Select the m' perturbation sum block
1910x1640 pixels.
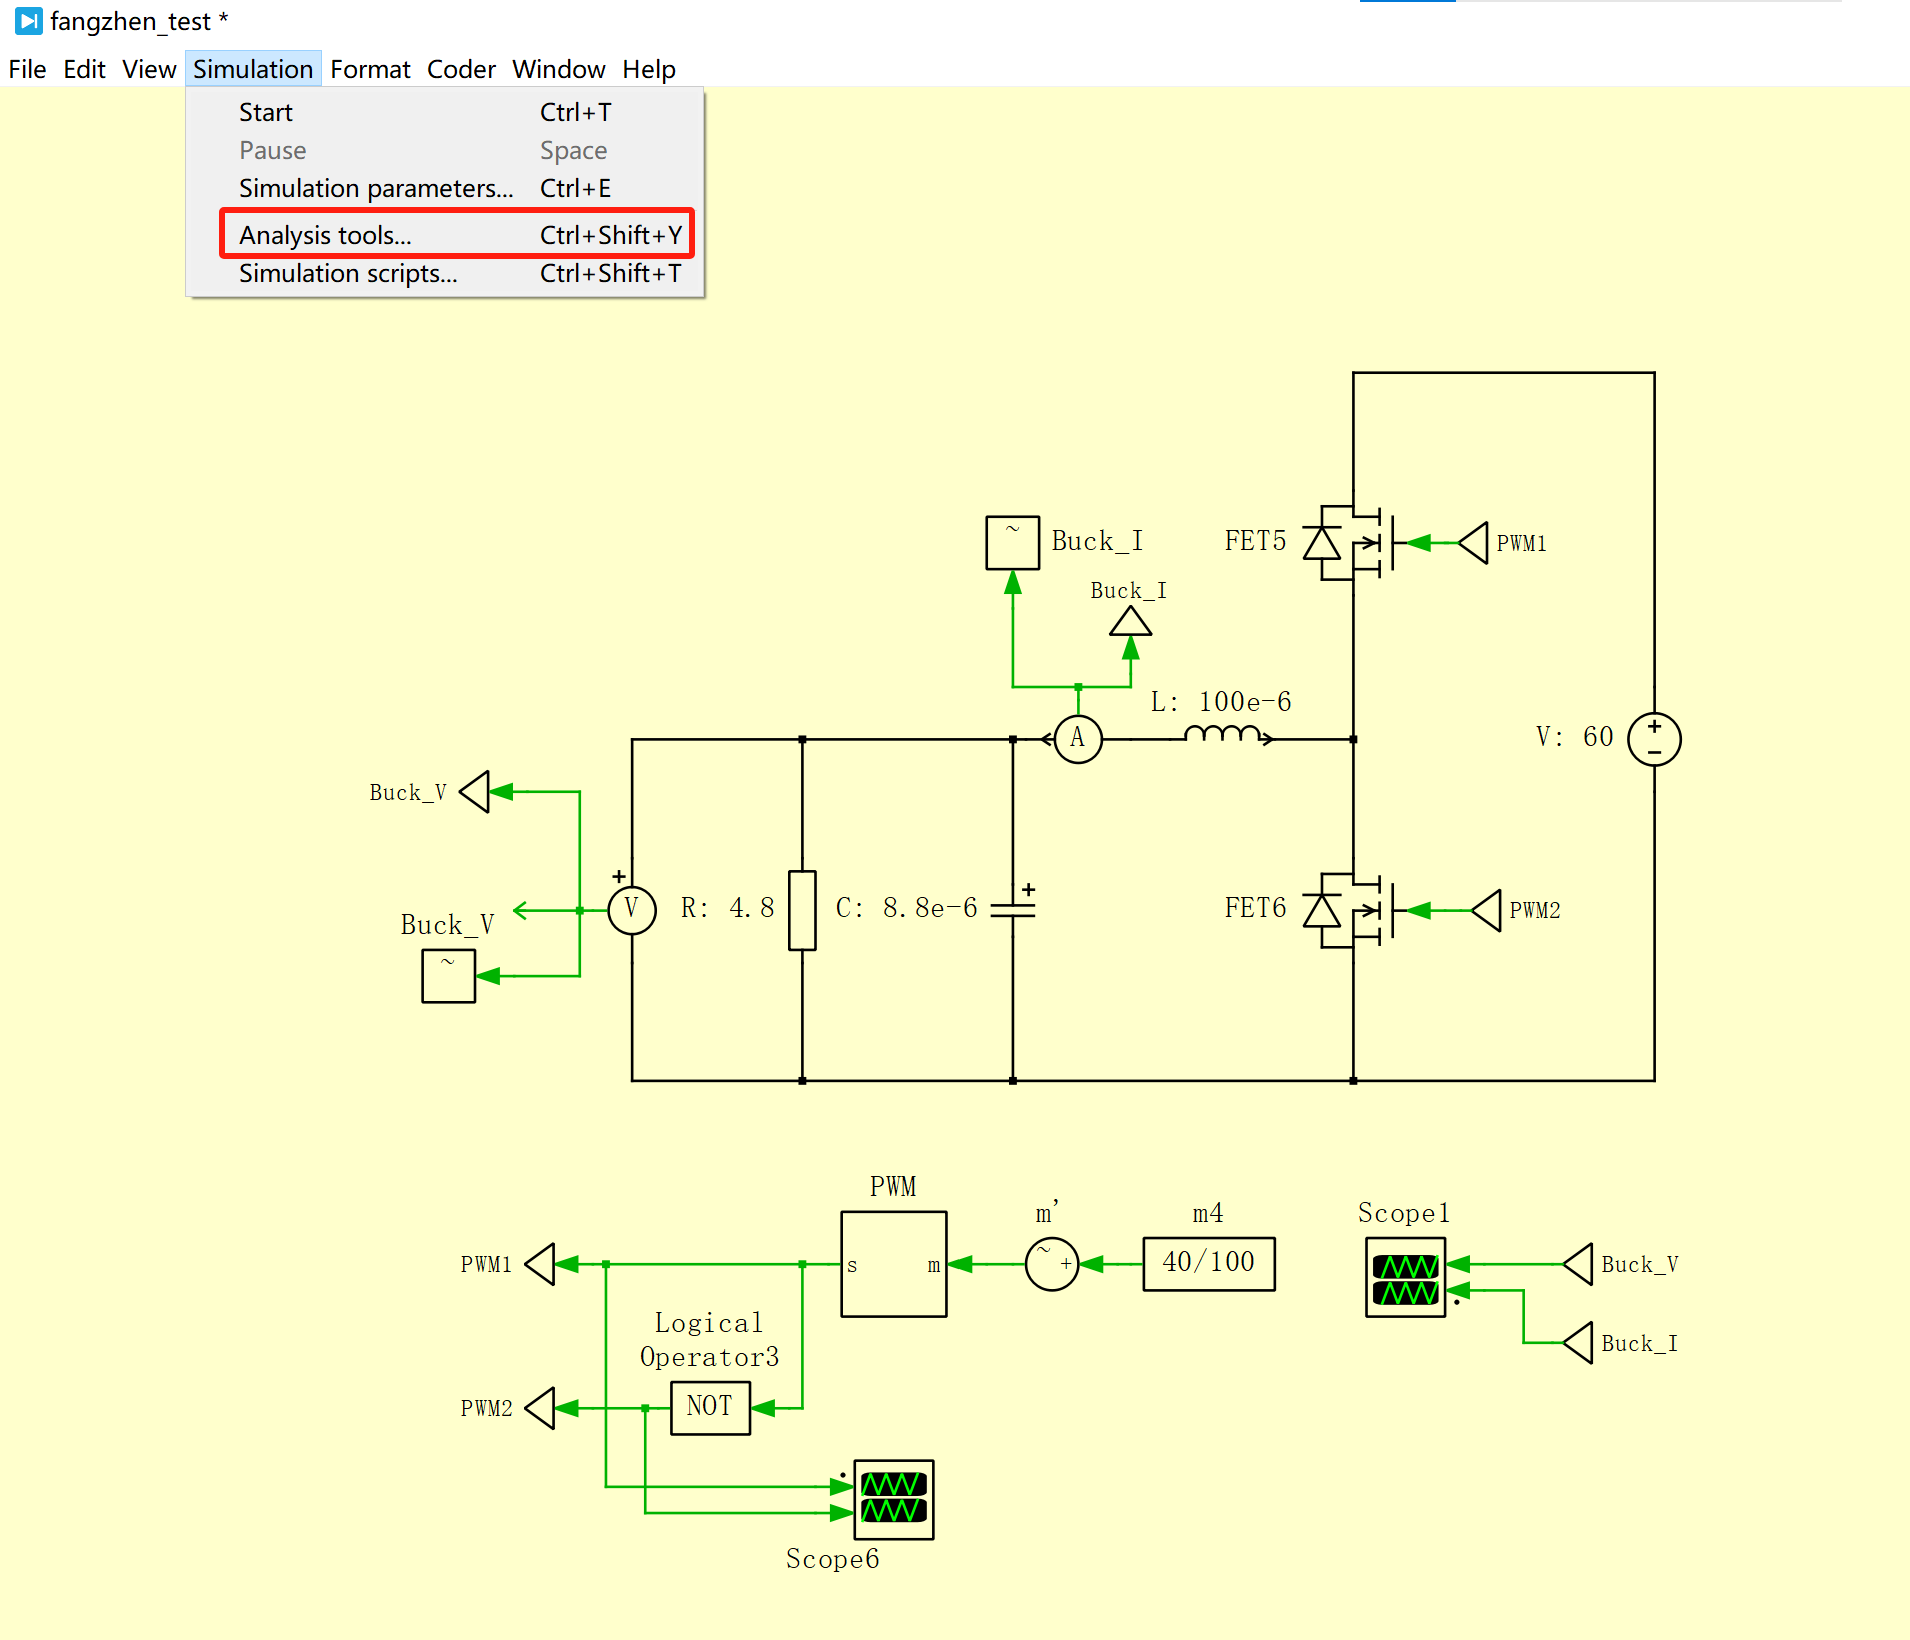tap(1052, 1264)
